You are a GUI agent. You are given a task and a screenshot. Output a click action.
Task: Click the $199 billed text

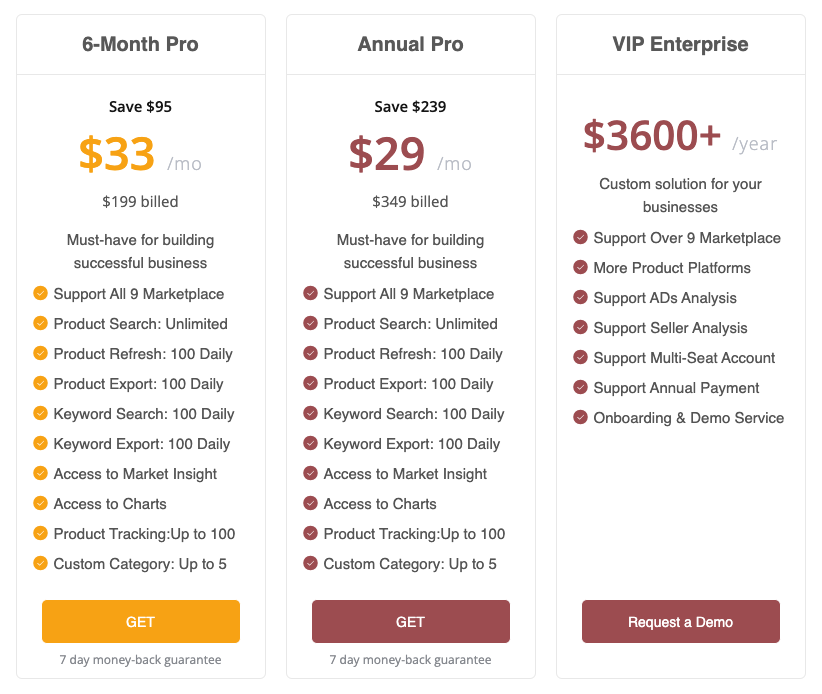[x=140, y=202]
